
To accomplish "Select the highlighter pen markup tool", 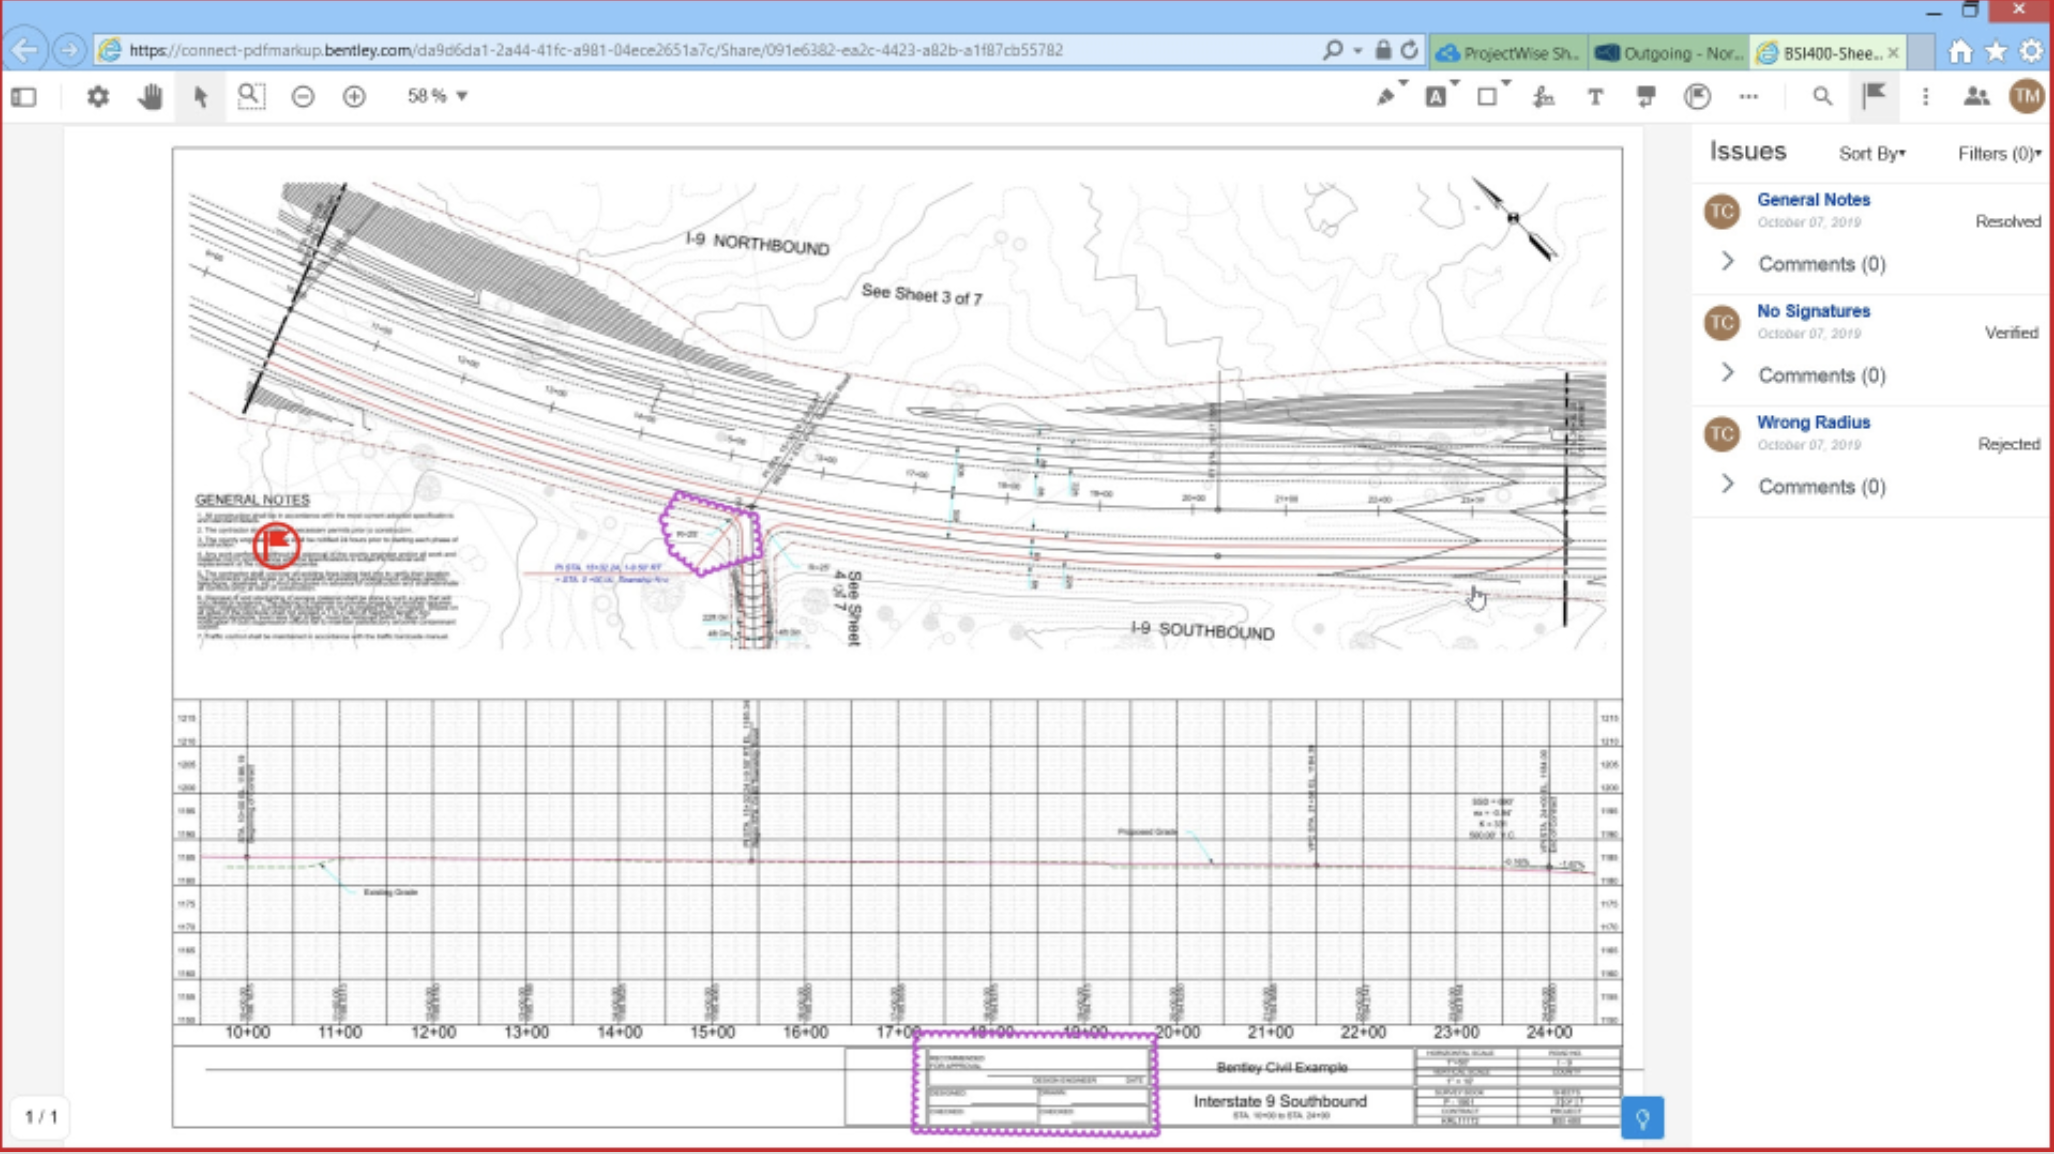I will point(1388,96).
